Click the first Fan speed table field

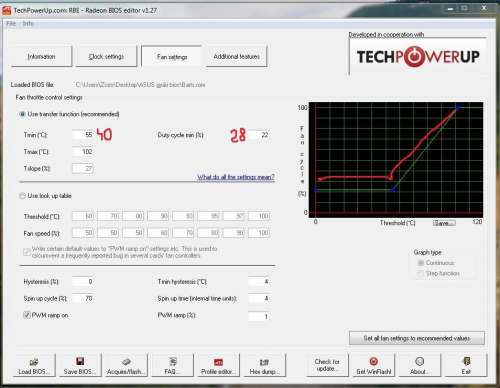[x=83, y=233]
